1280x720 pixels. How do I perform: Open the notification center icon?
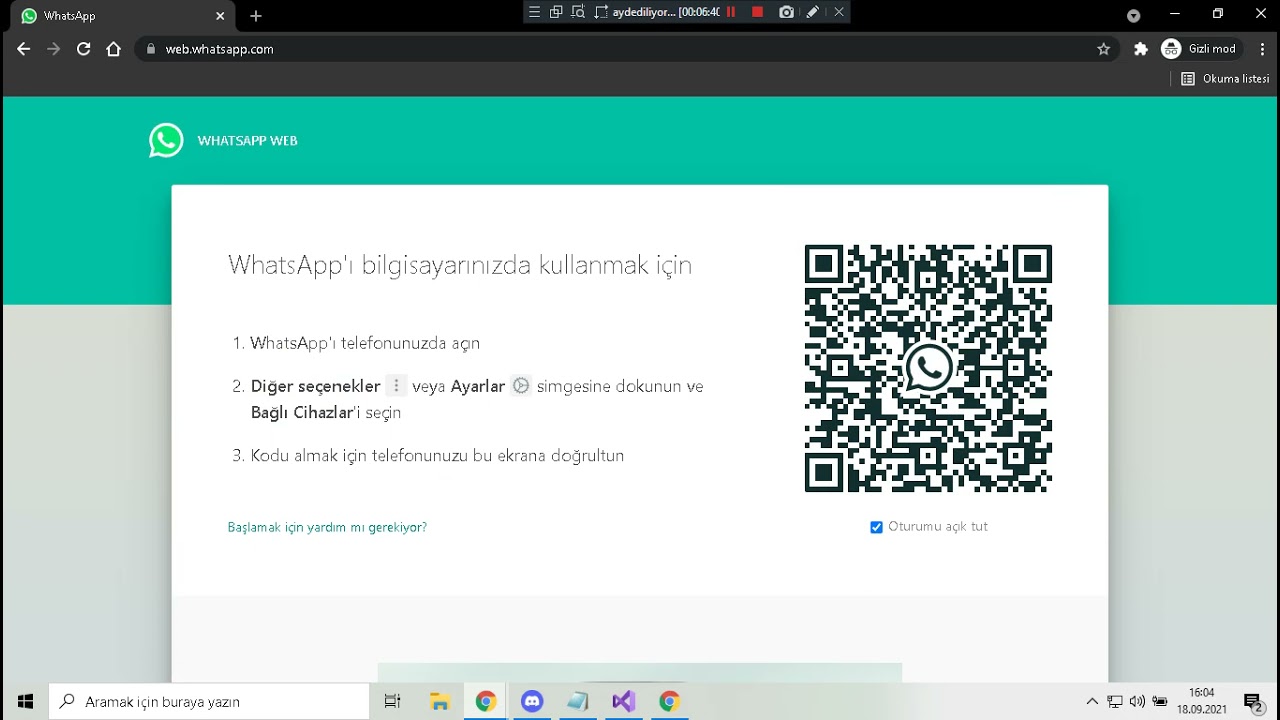coord(1252,701)
